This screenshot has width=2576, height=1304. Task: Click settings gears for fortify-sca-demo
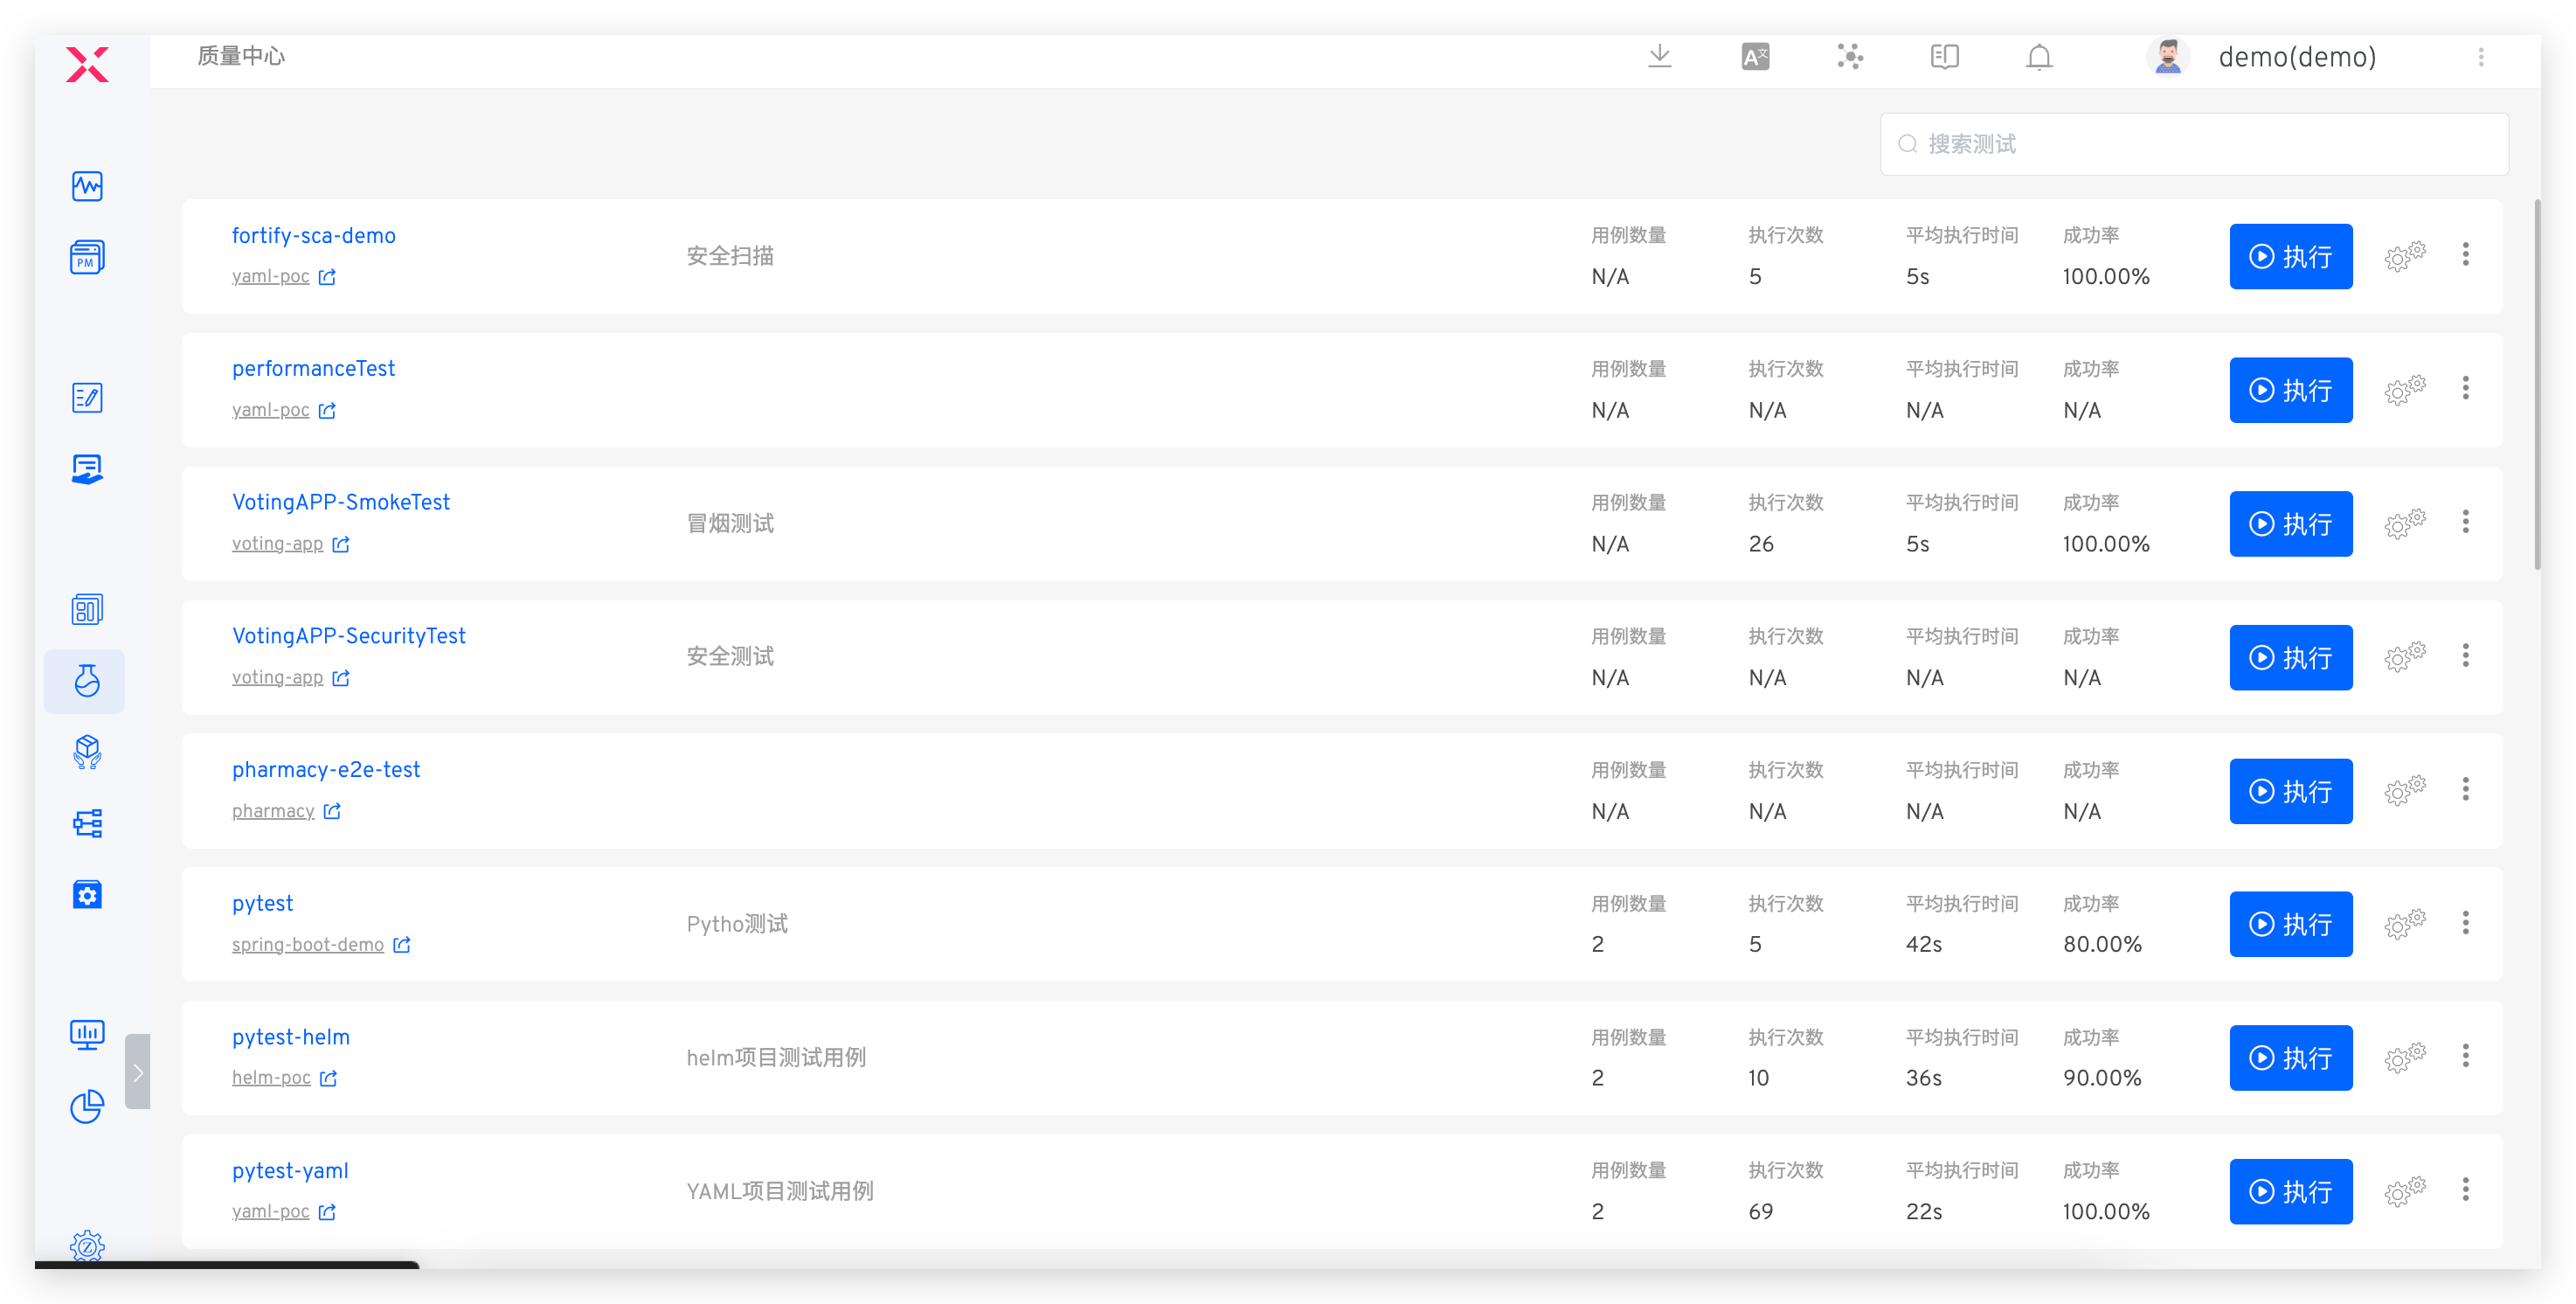(2404, 257)
